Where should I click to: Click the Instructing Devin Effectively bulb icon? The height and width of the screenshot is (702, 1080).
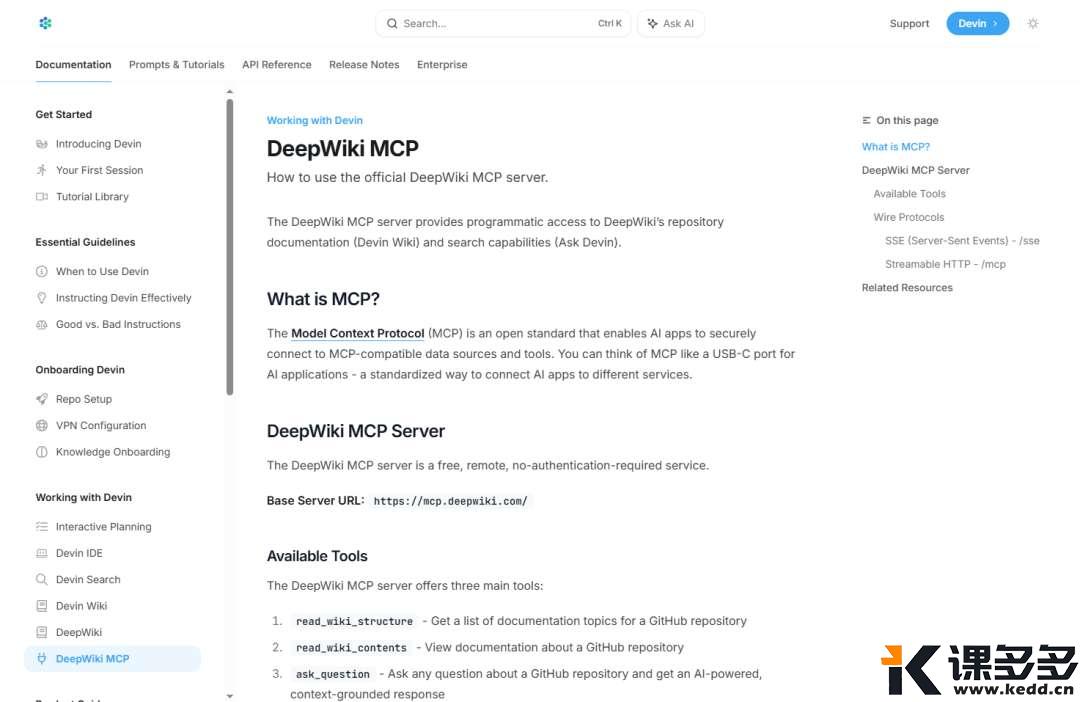(42, 298)
